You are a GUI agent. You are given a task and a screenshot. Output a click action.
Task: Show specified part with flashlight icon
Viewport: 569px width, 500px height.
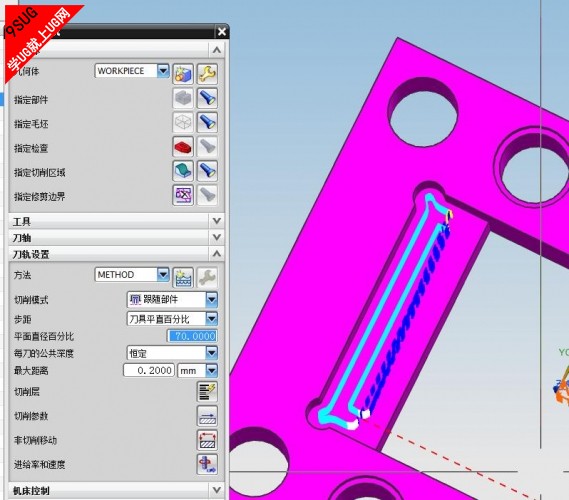[207, 98]
